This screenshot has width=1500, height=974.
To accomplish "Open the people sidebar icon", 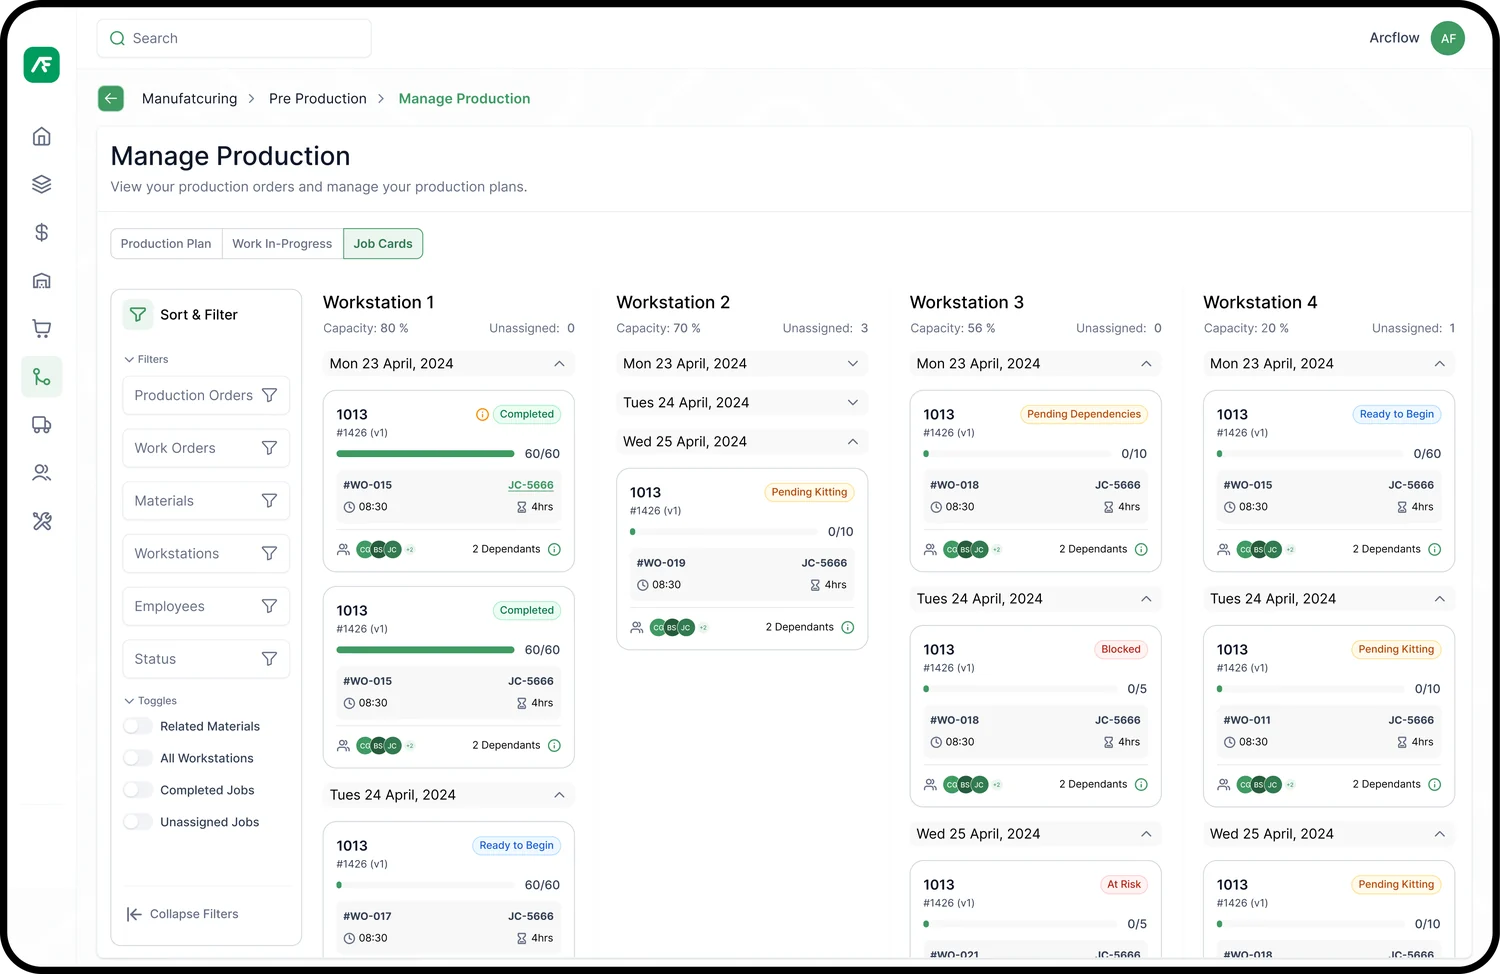I will coord(41,473).
